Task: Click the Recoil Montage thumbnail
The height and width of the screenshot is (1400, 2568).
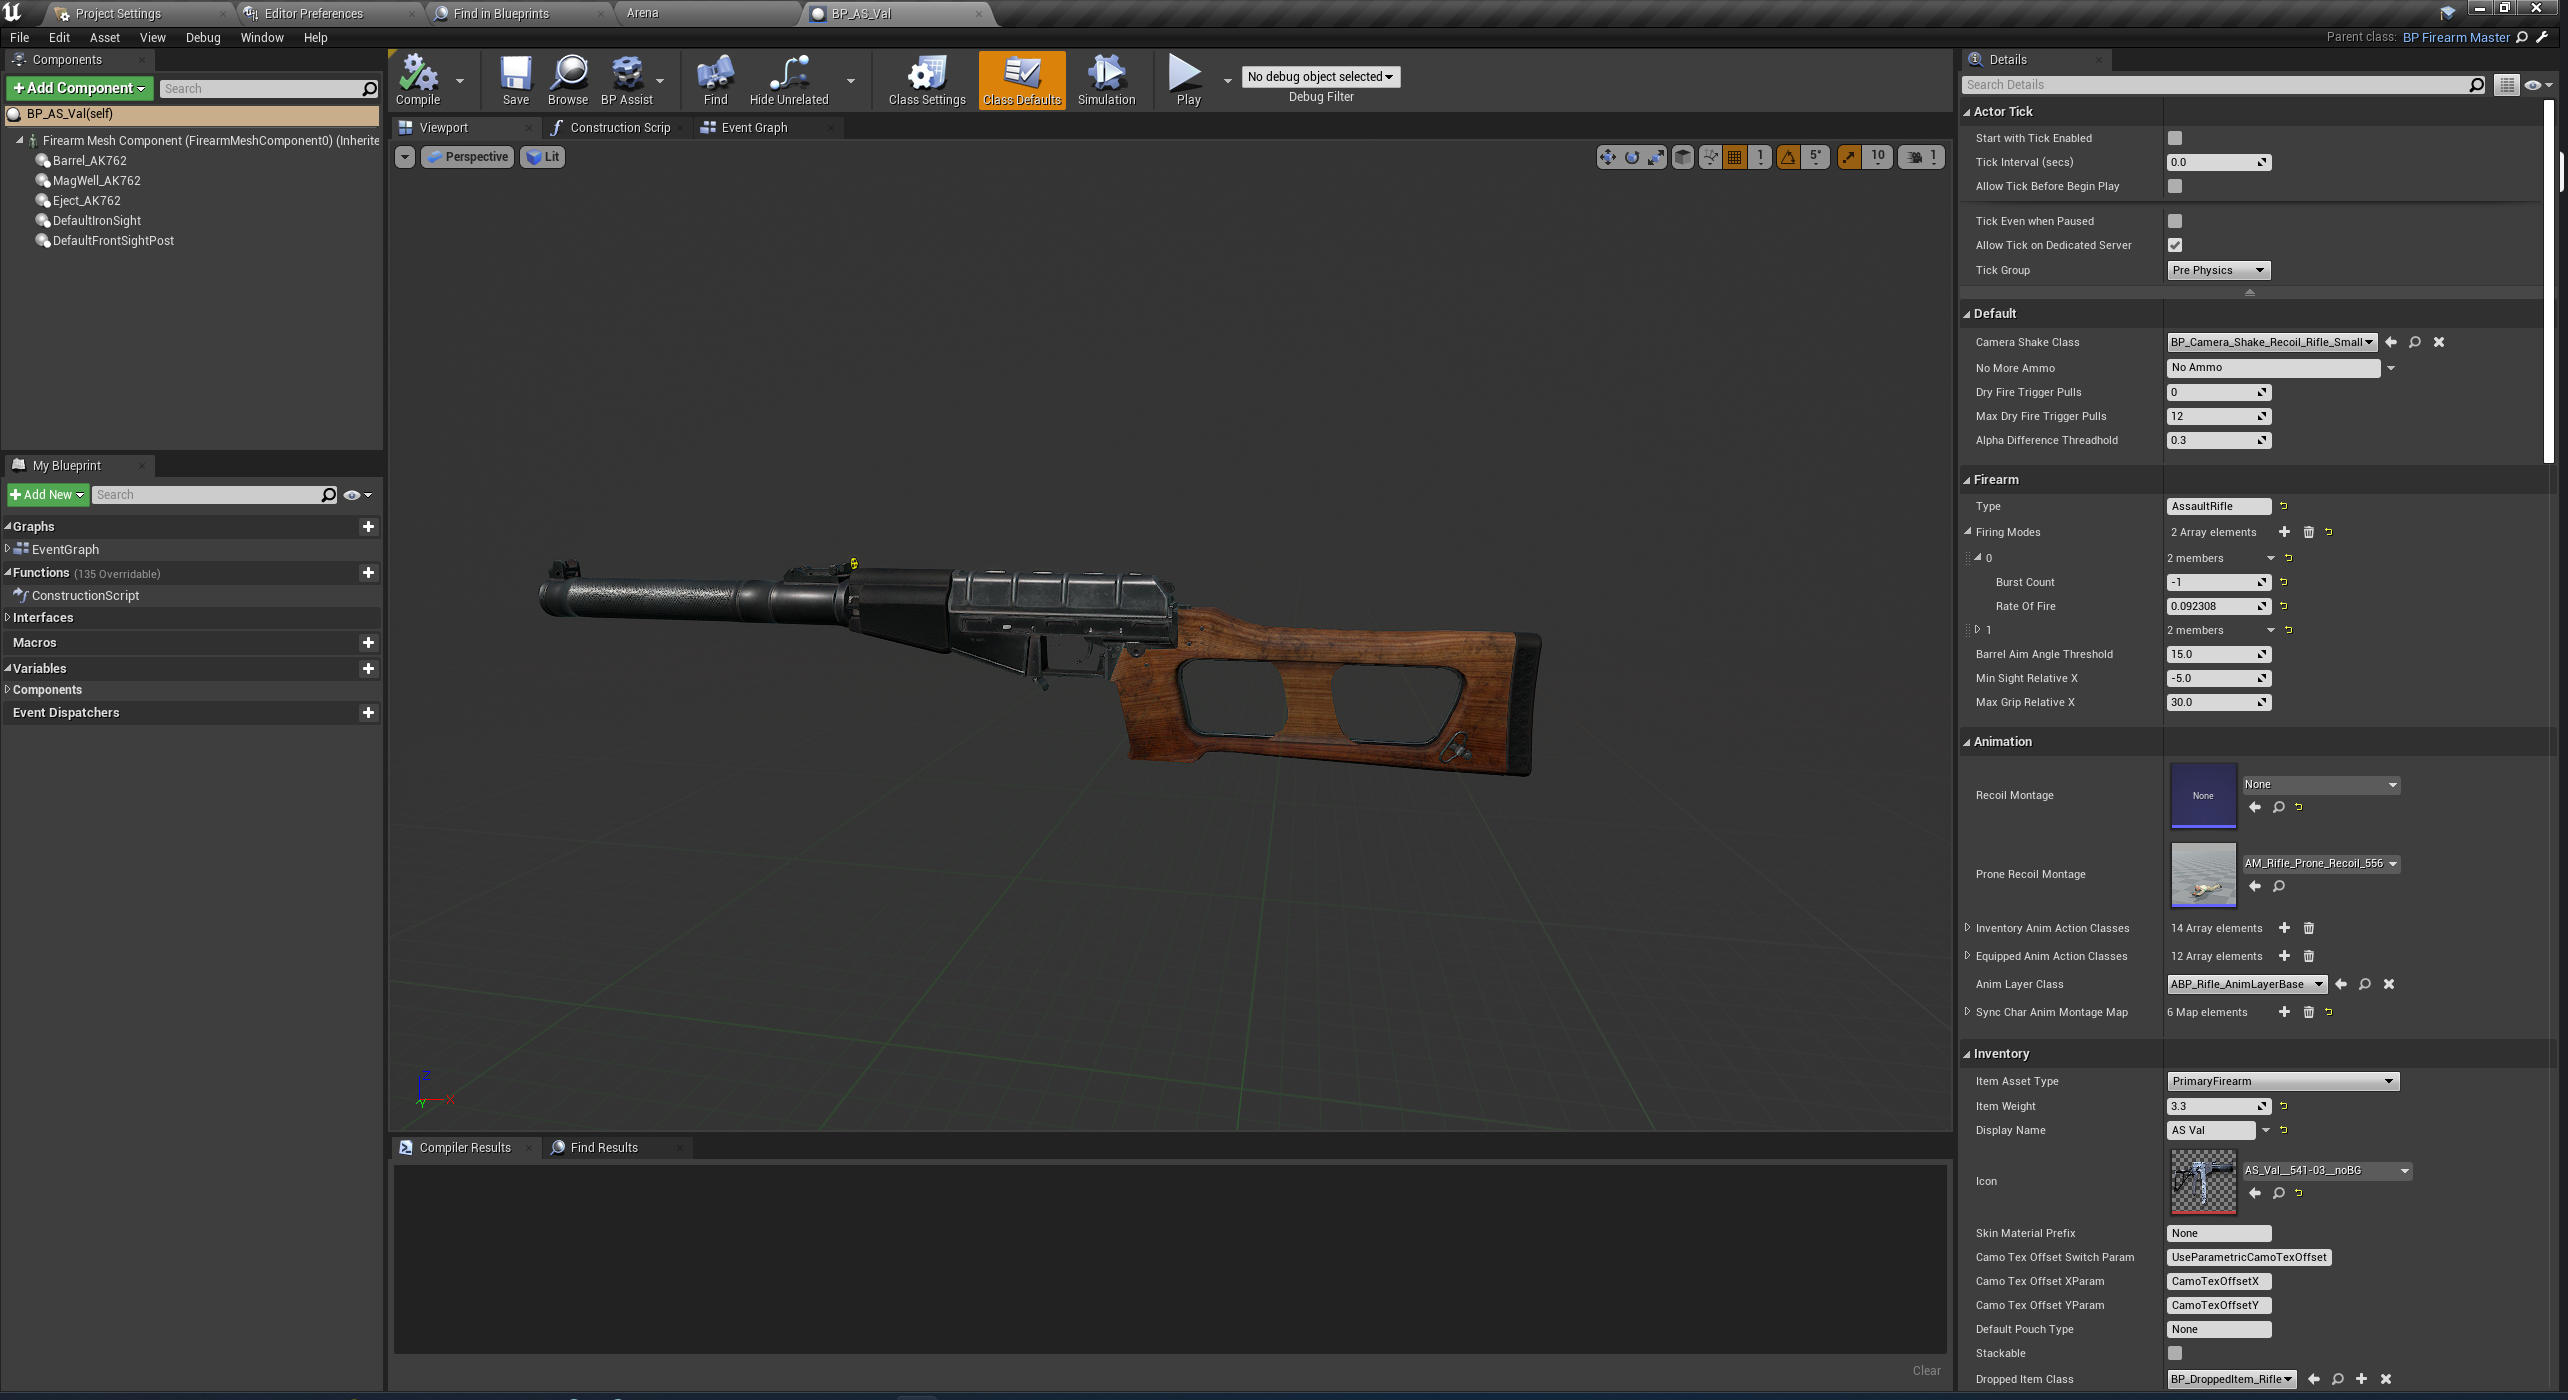Action: coord(2203,795)
